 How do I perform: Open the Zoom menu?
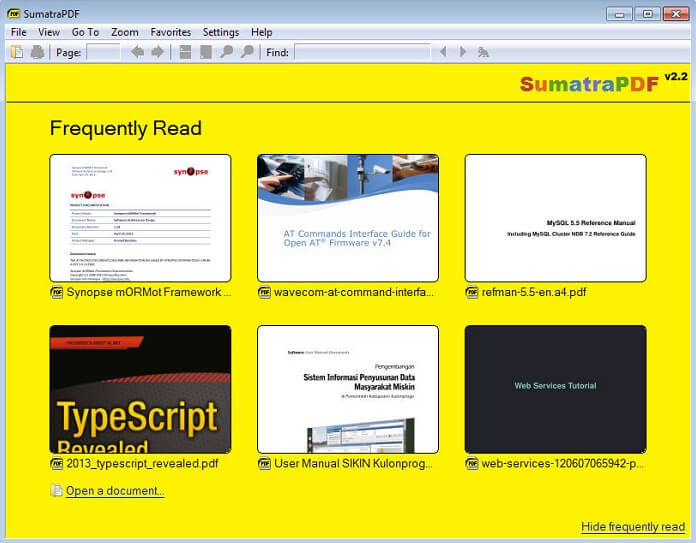pyautogui.click(x=125, y=32)
